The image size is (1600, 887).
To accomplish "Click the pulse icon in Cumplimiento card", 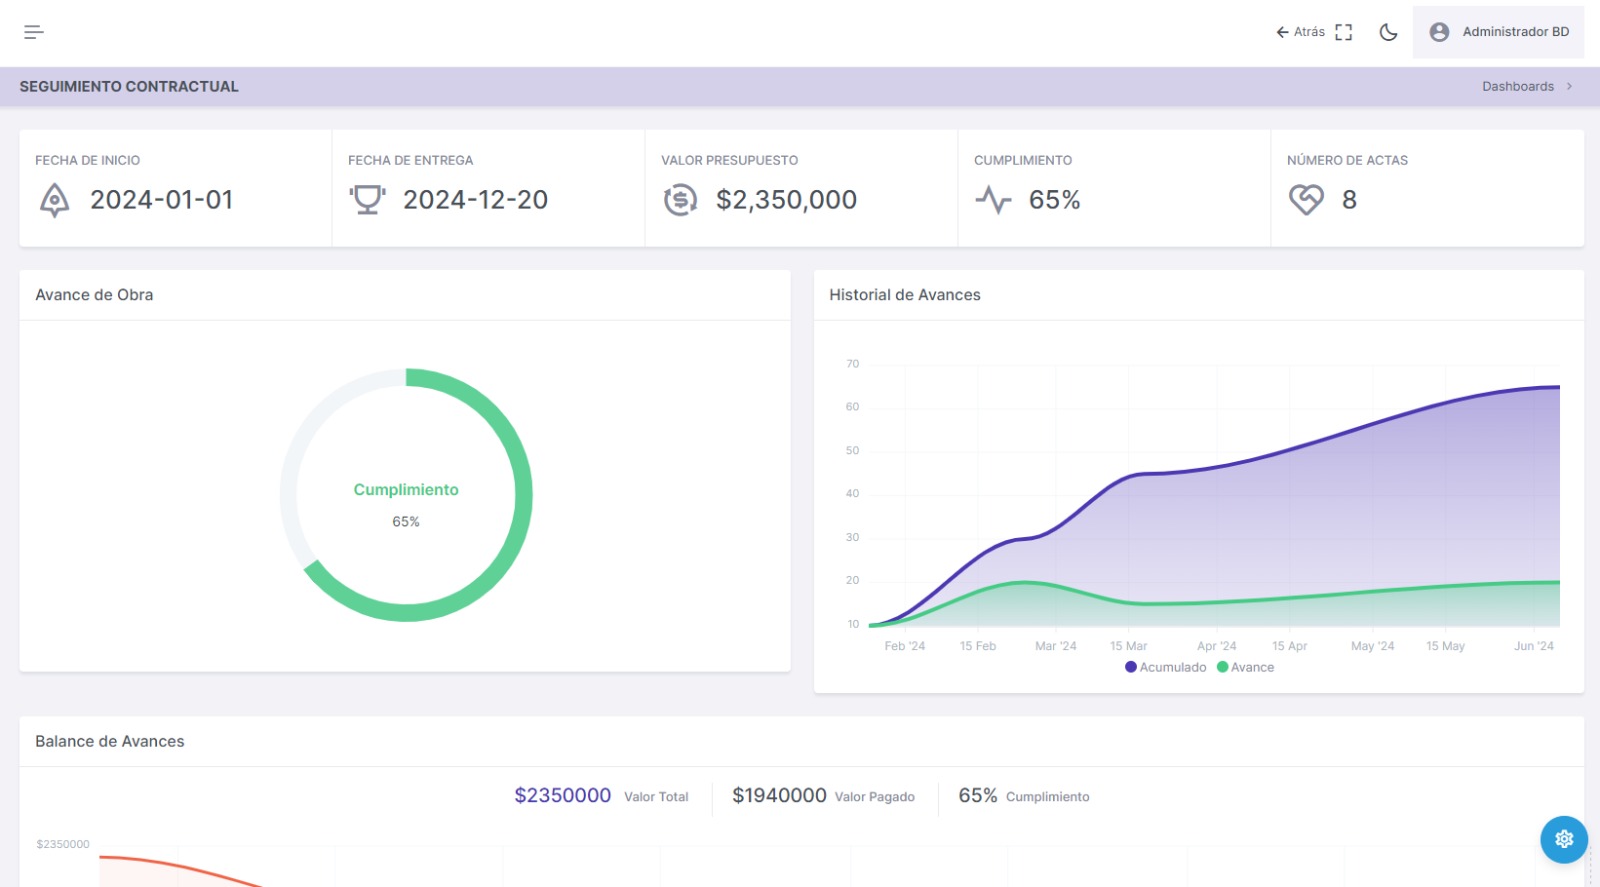I will [x=993, y=200].
